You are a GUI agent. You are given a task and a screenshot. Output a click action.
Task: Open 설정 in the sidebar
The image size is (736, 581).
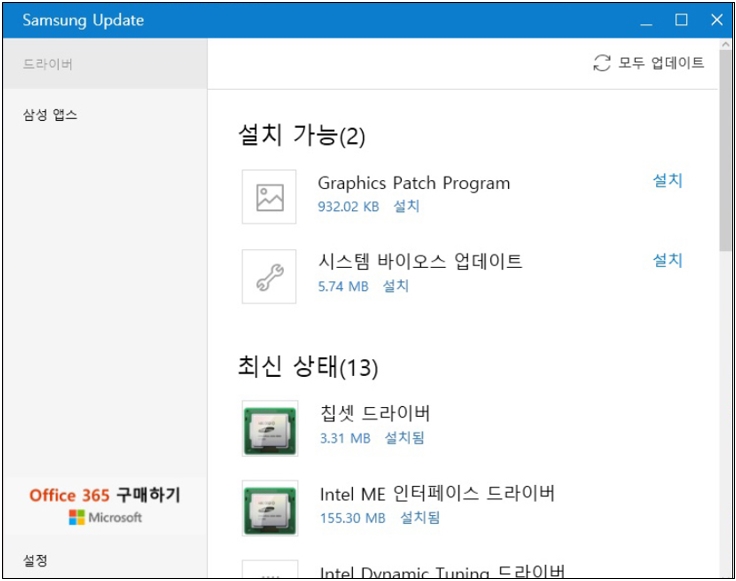(x=35, y=560)
